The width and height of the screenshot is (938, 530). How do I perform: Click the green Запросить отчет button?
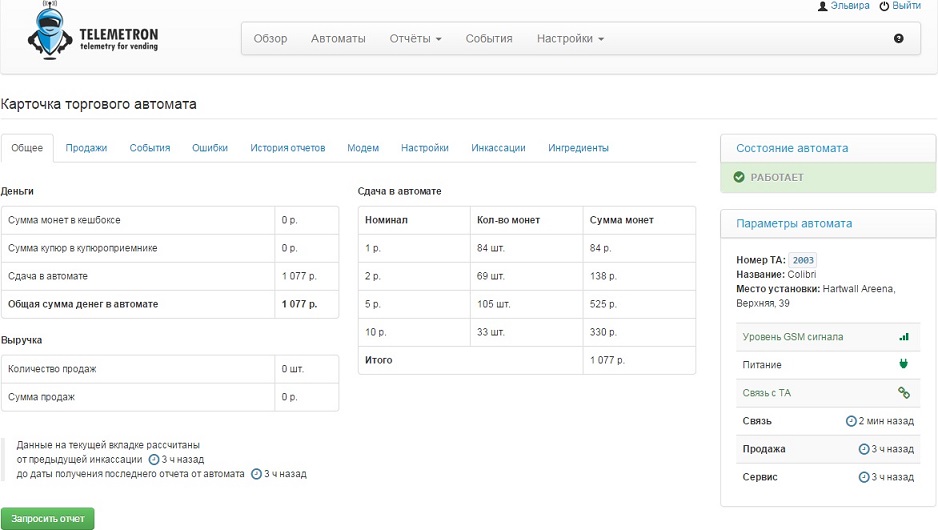(x=48, y=519)
